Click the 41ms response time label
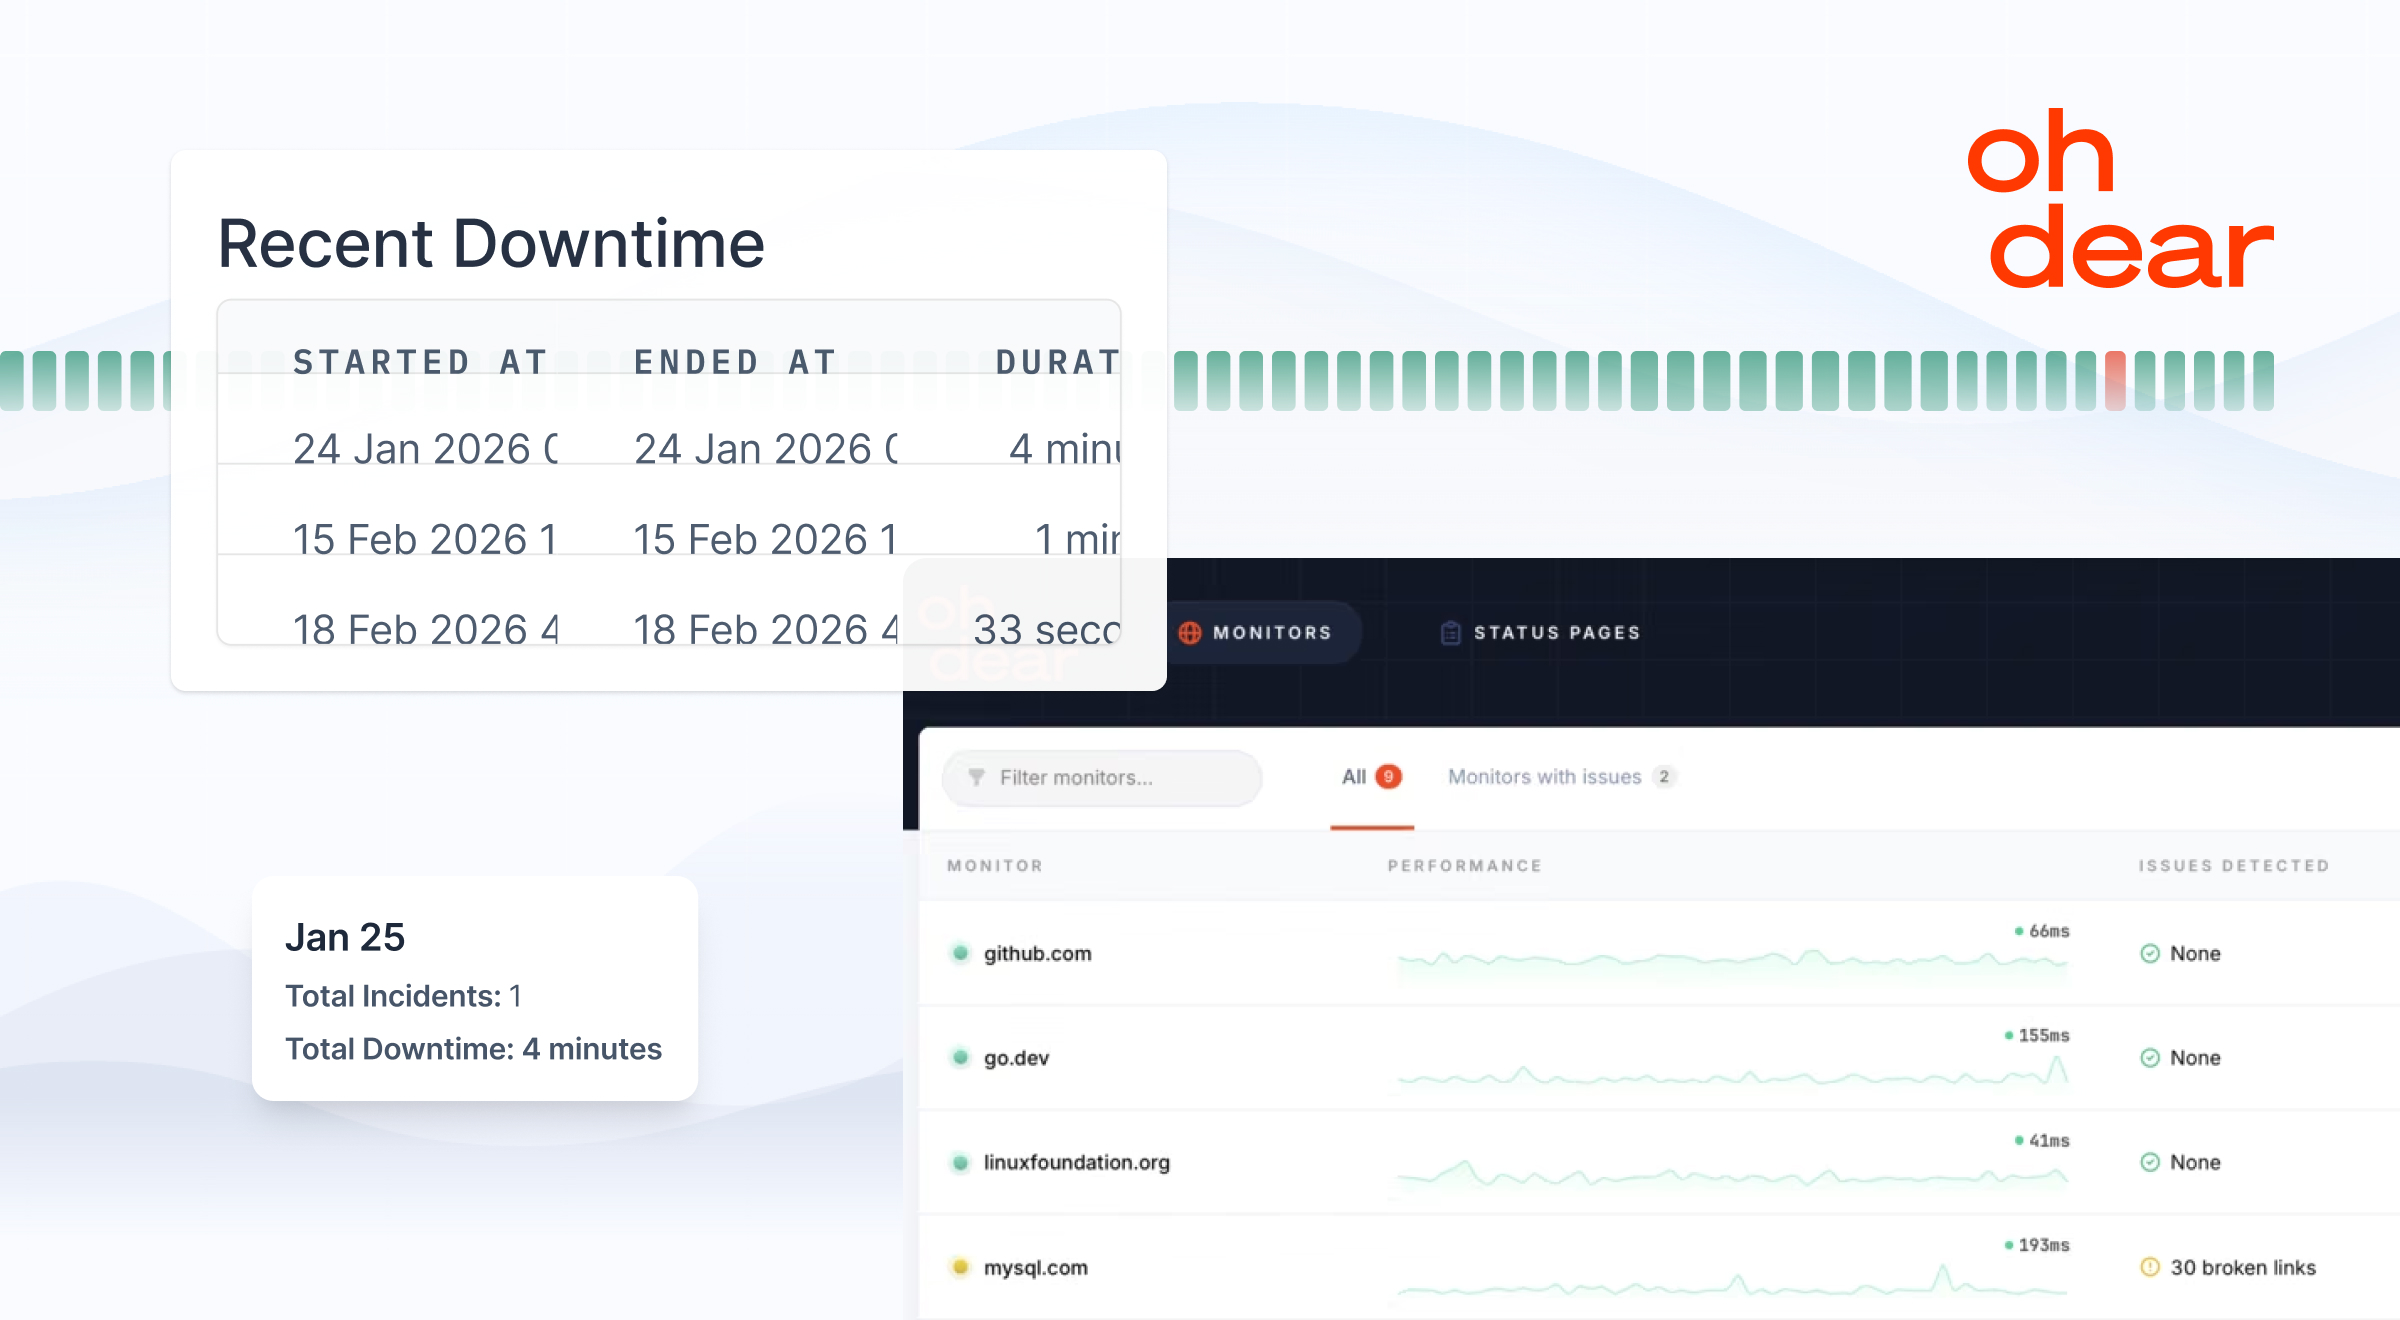The image size is (2400, 1320). [2048, 1140]
